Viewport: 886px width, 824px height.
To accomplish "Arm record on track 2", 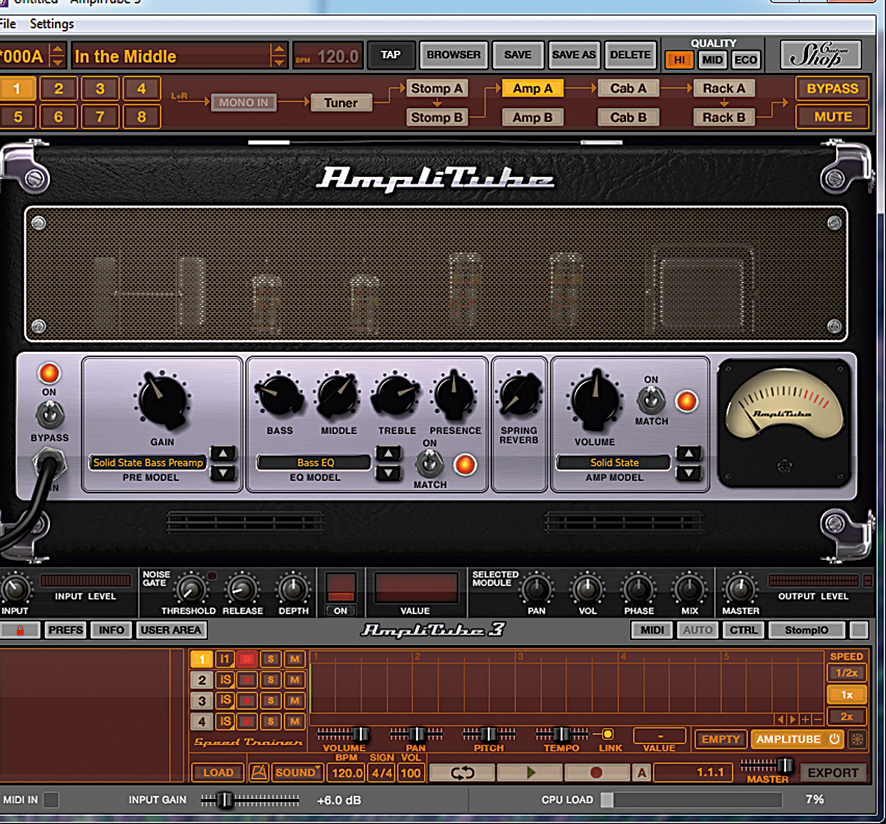I will tap(247, 680).
